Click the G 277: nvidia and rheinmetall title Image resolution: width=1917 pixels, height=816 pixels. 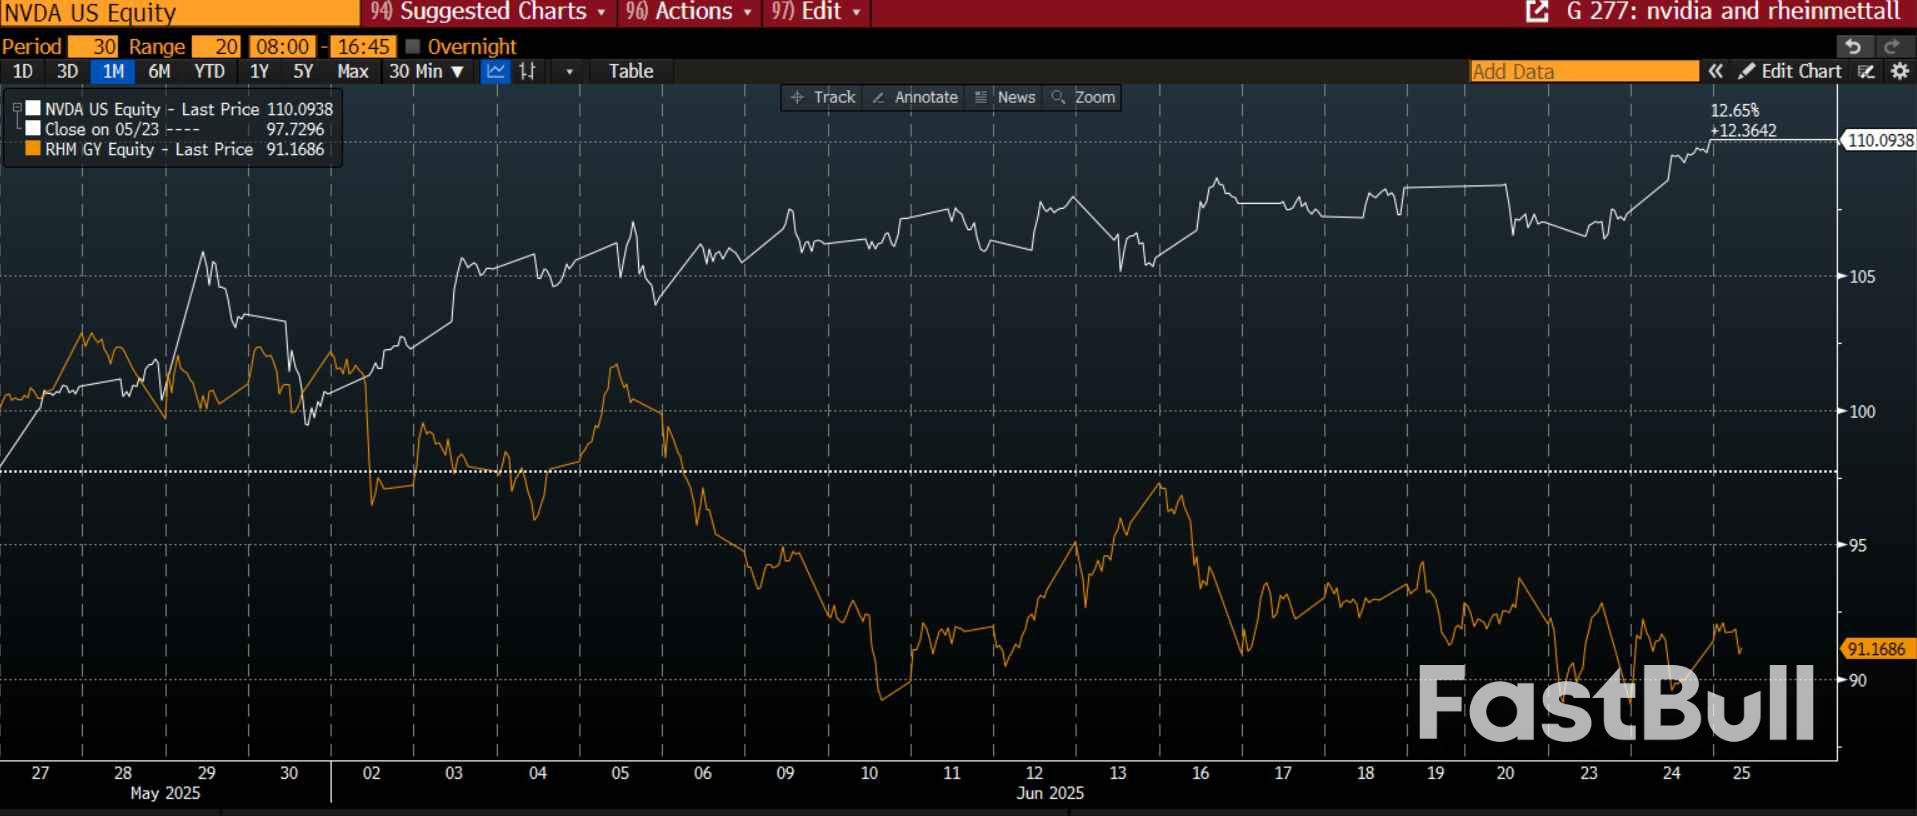1732,12
